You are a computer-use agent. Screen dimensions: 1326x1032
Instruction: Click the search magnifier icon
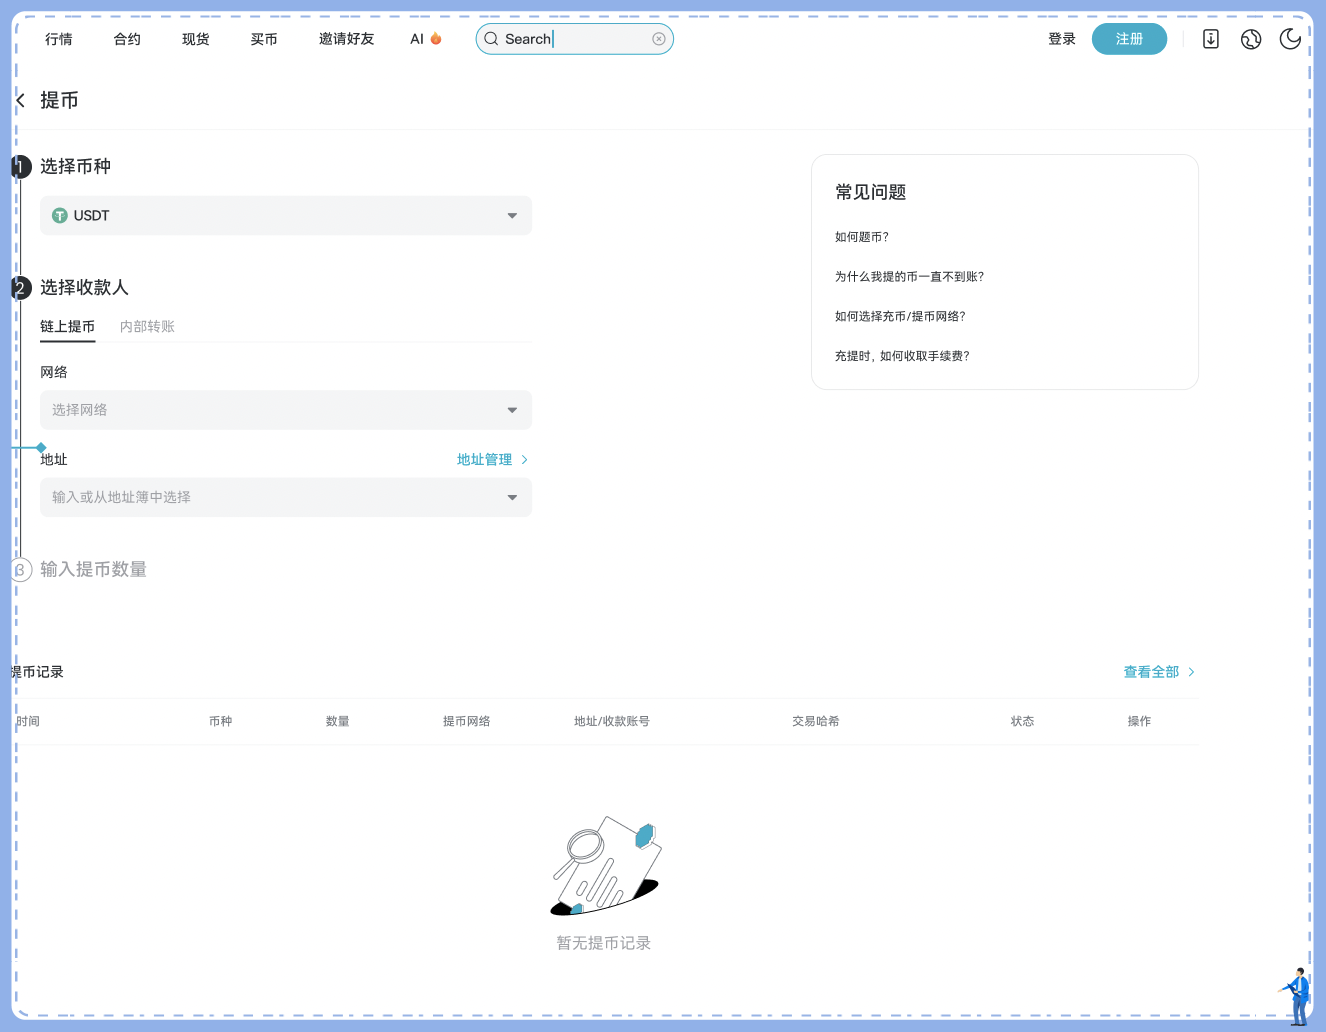pos(491,39)
